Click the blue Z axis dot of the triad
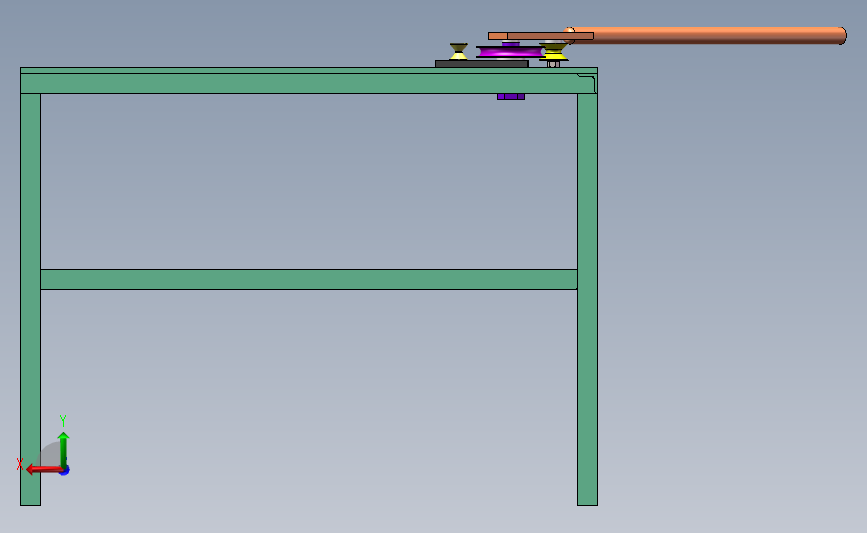Screen dimensions: 867x533 click(x=65, y=471)
